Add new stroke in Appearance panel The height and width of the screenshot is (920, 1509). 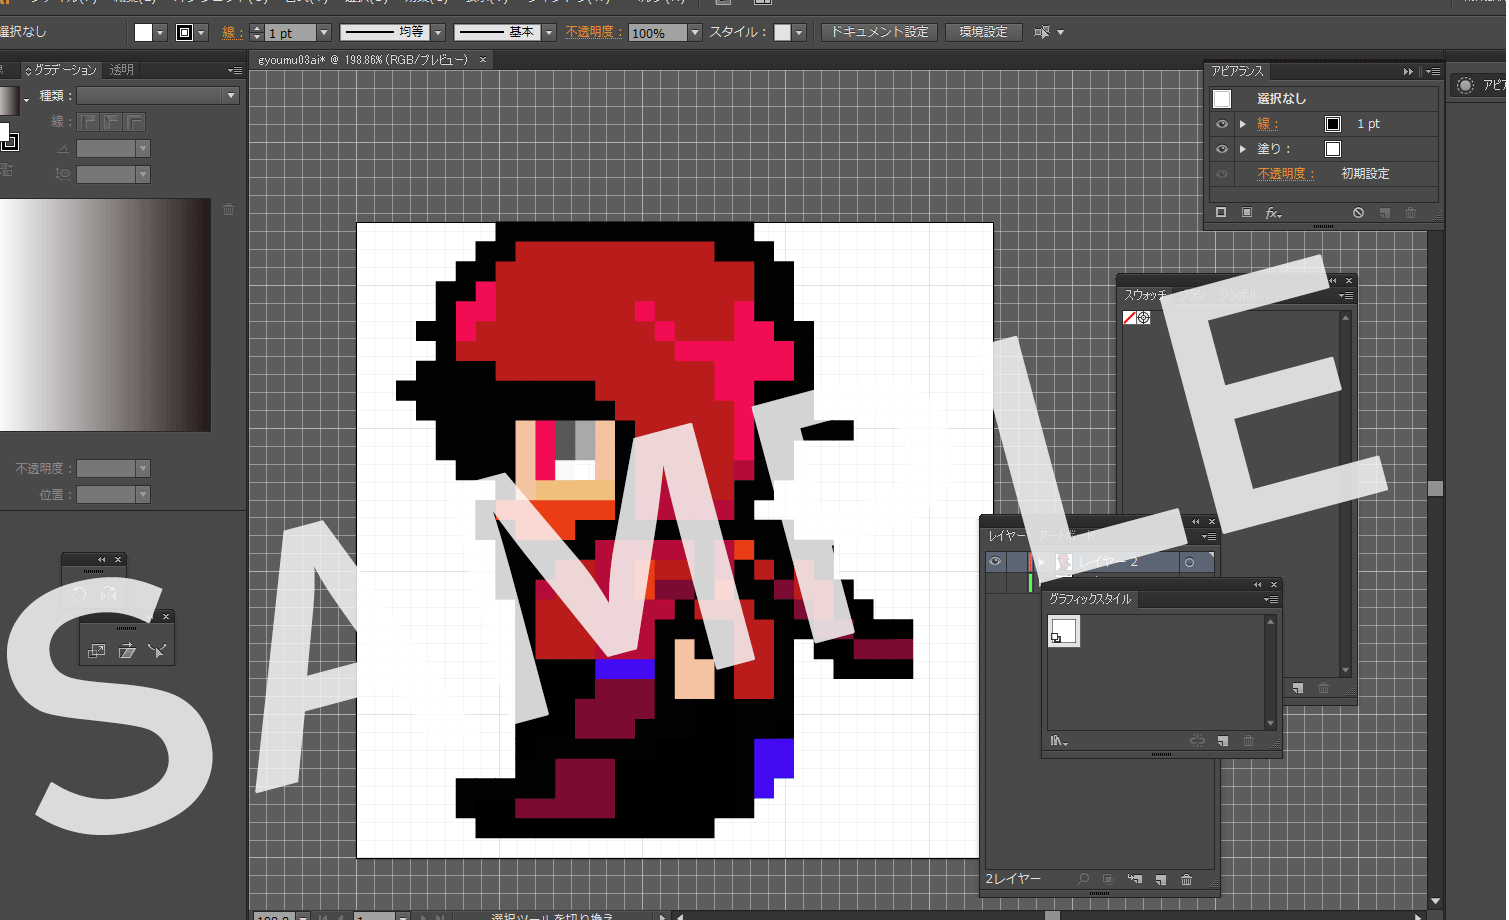1221,213
